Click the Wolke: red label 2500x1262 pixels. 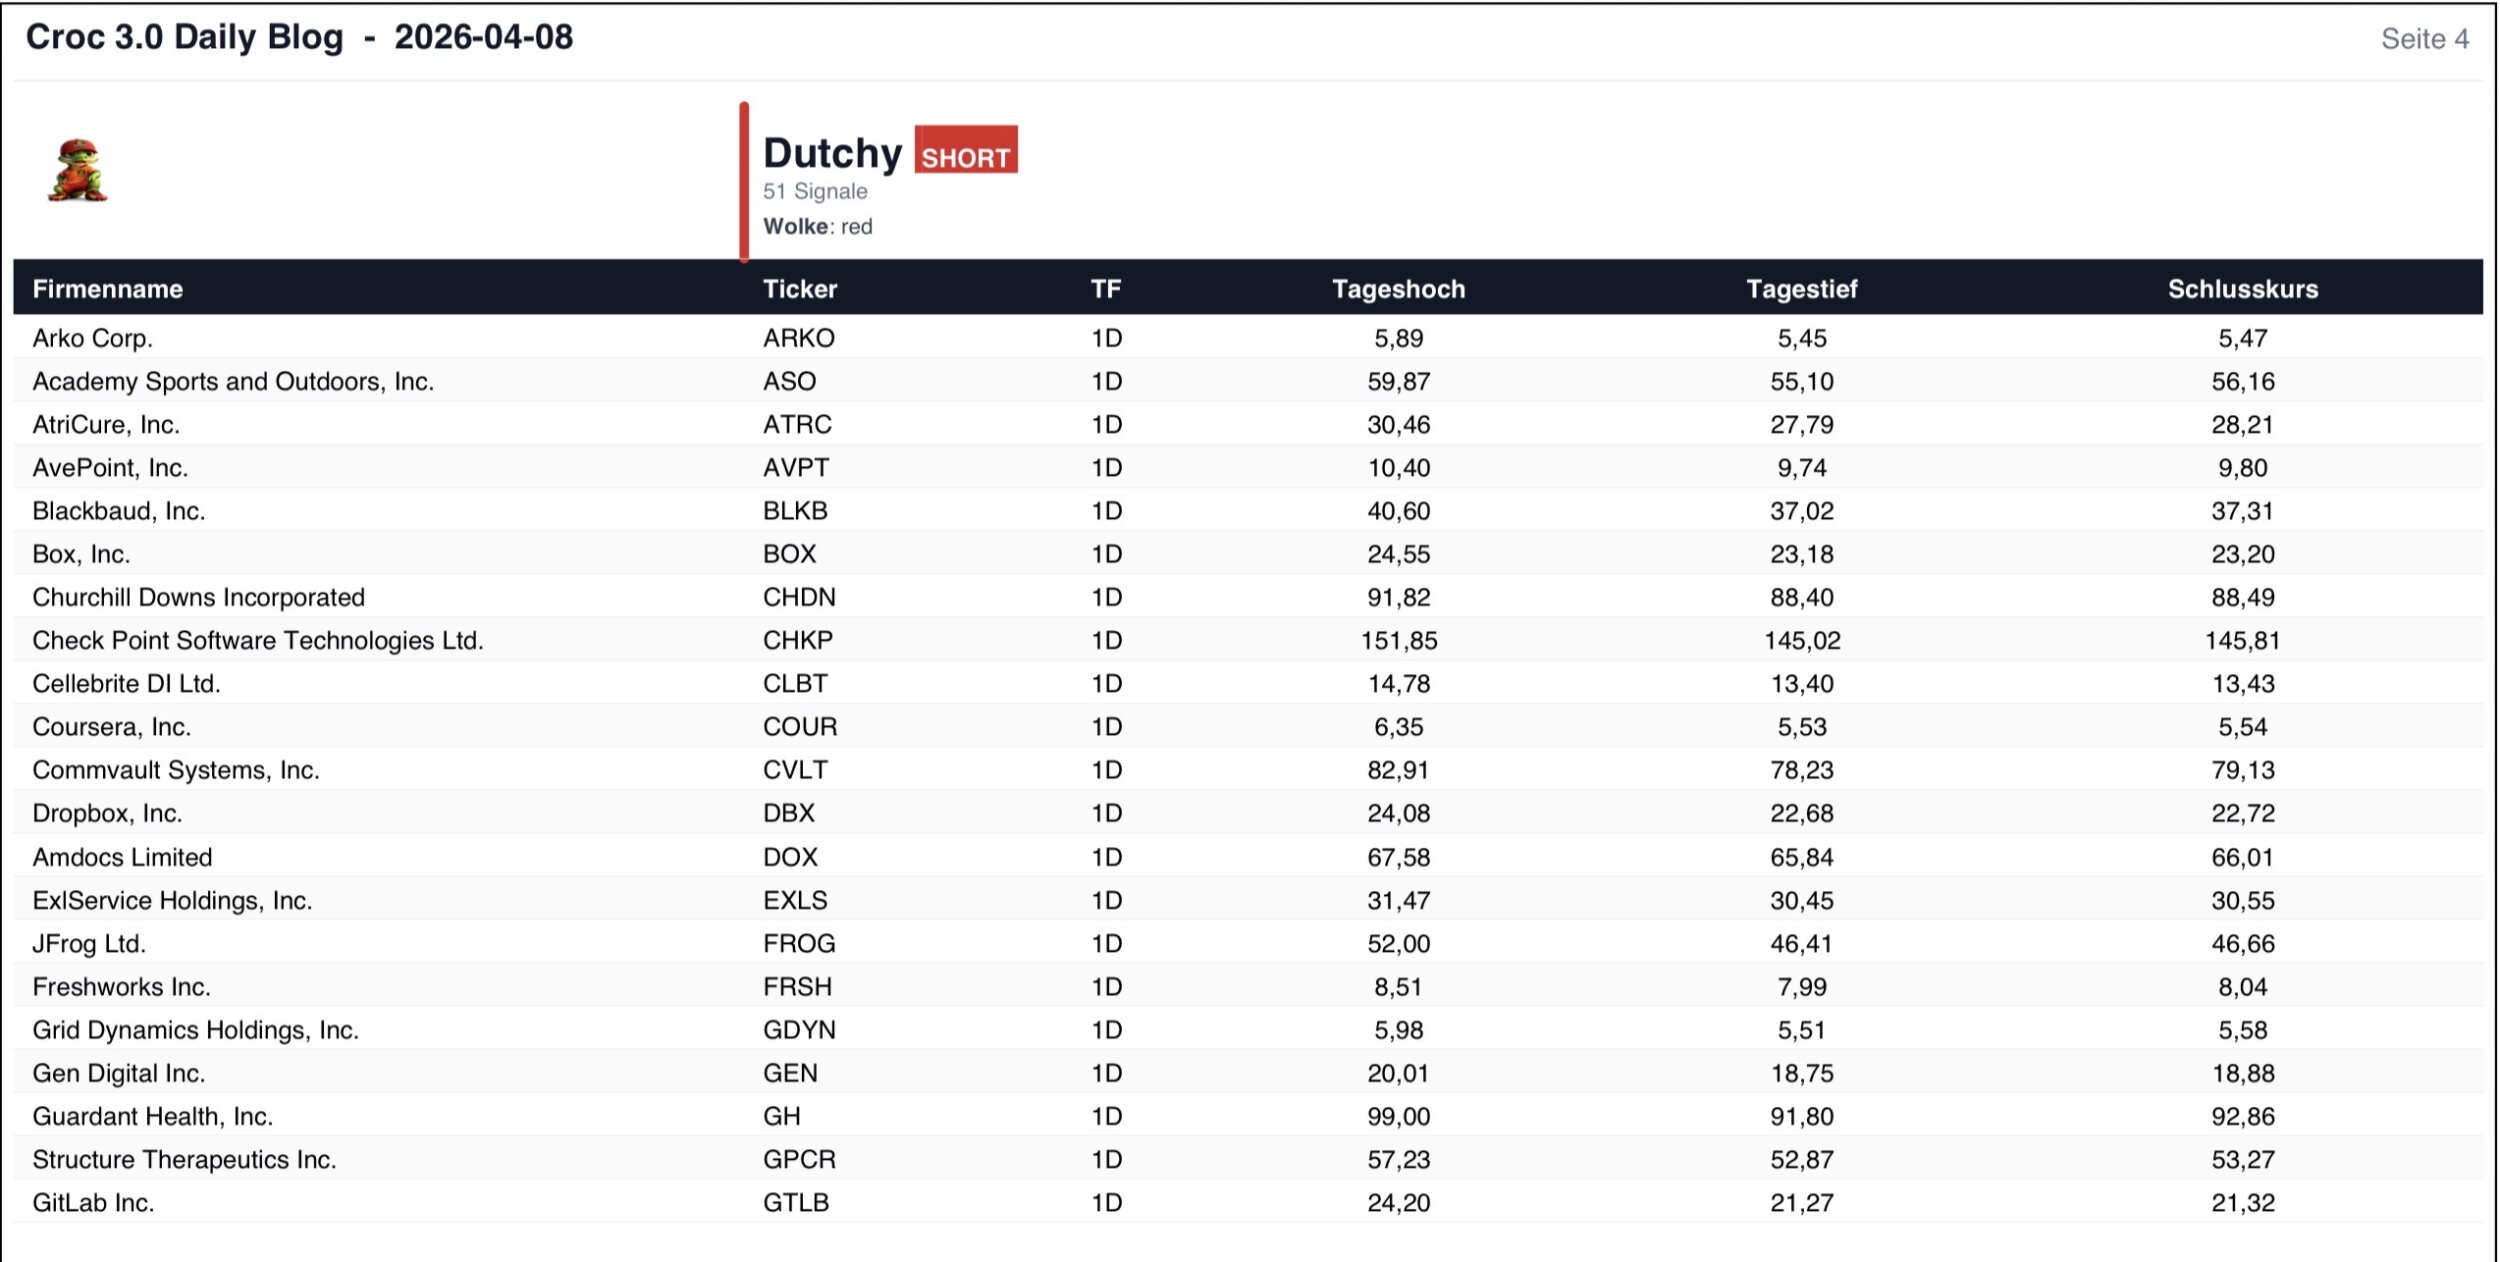tap(817, 226)
